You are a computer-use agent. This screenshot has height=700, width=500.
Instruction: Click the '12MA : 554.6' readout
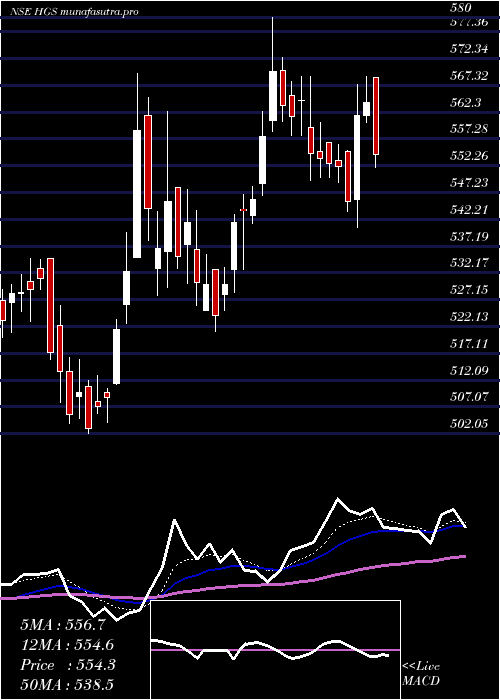point(67,645)
